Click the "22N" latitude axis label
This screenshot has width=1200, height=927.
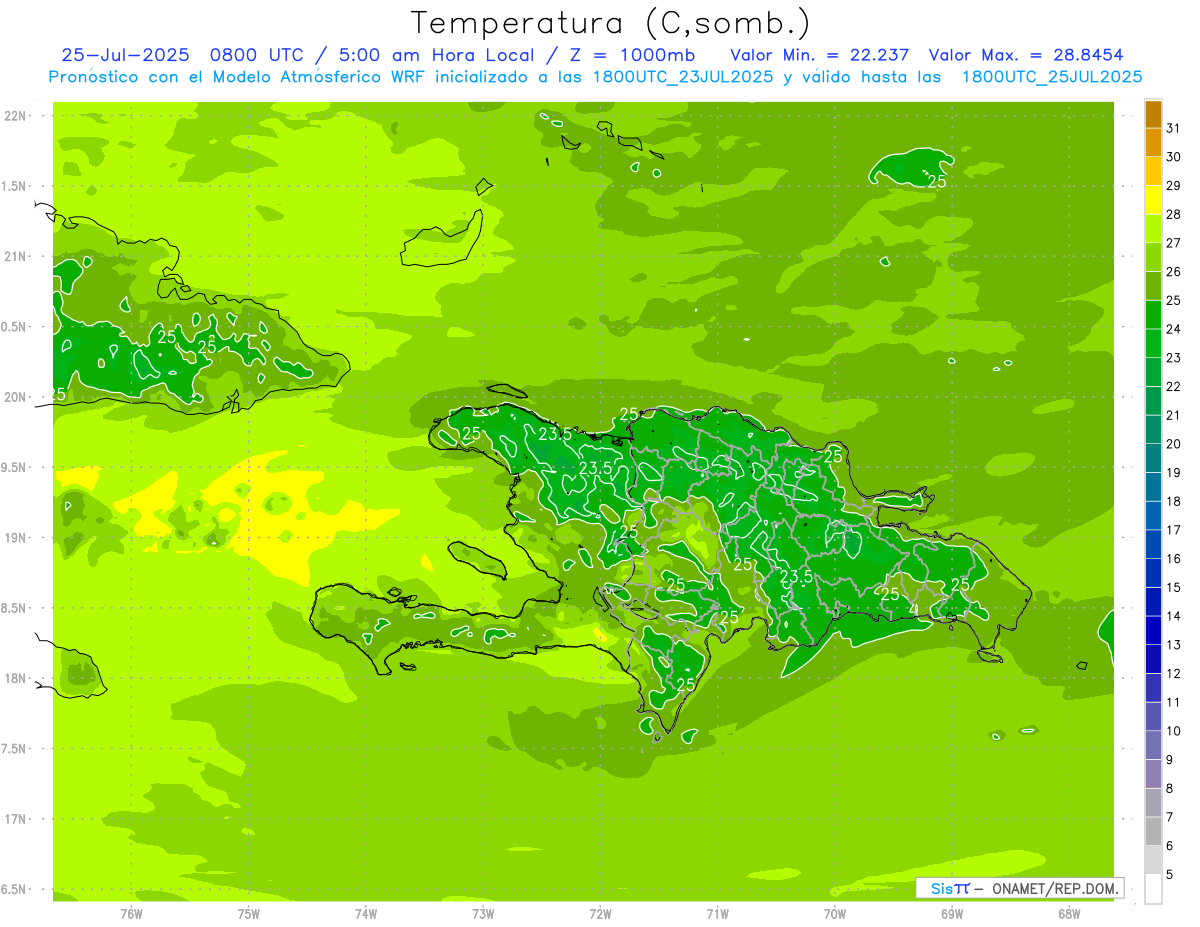point(17,116)
